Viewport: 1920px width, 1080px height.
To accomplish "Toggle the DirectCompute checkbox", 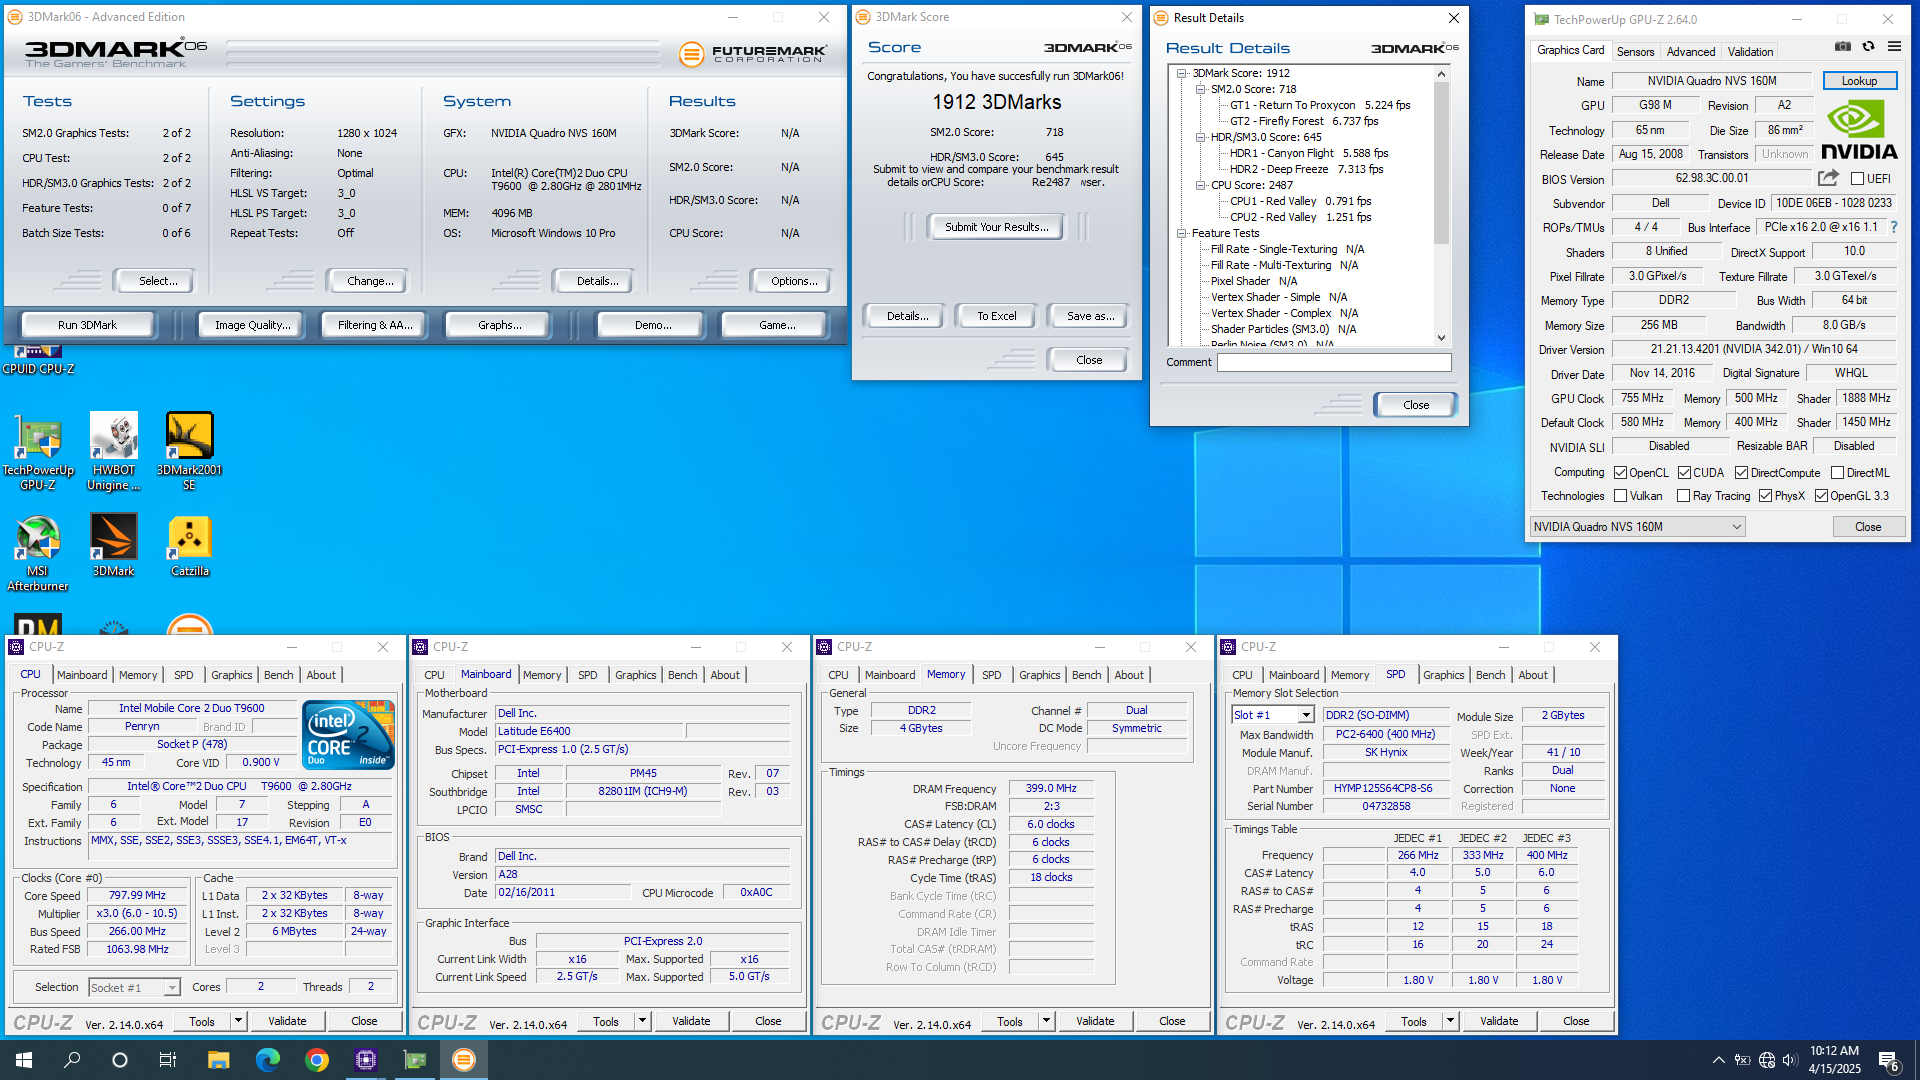I will click(x=1741, y=473).
